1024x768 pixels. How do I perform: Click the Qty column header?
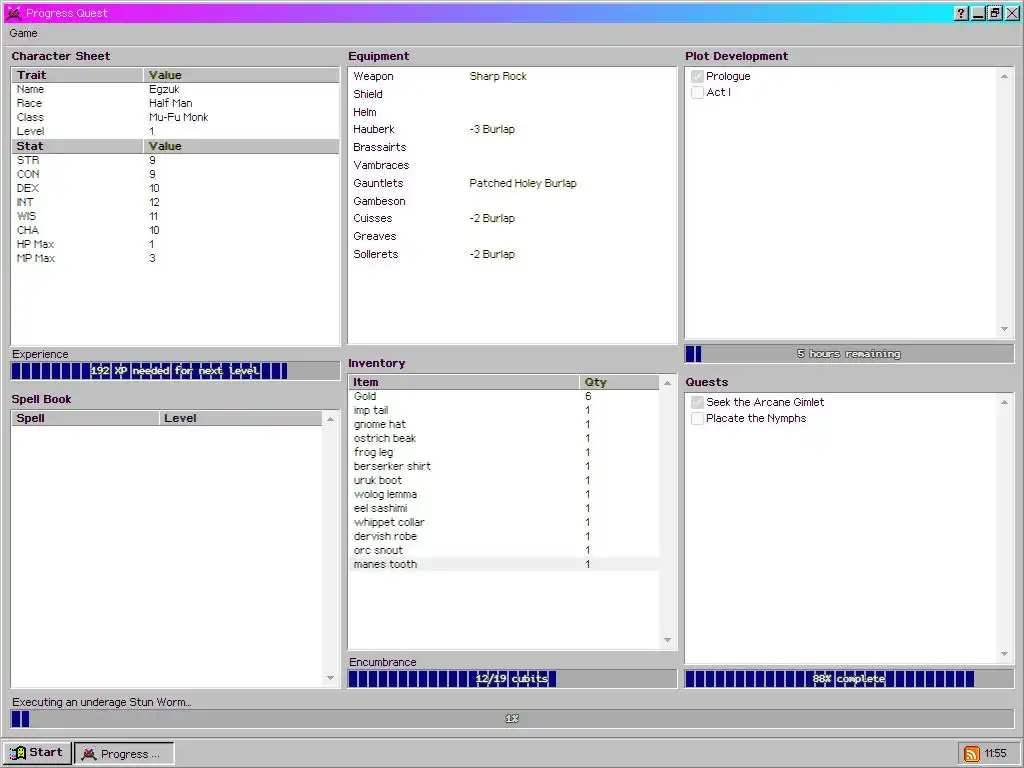coord(619,383)
